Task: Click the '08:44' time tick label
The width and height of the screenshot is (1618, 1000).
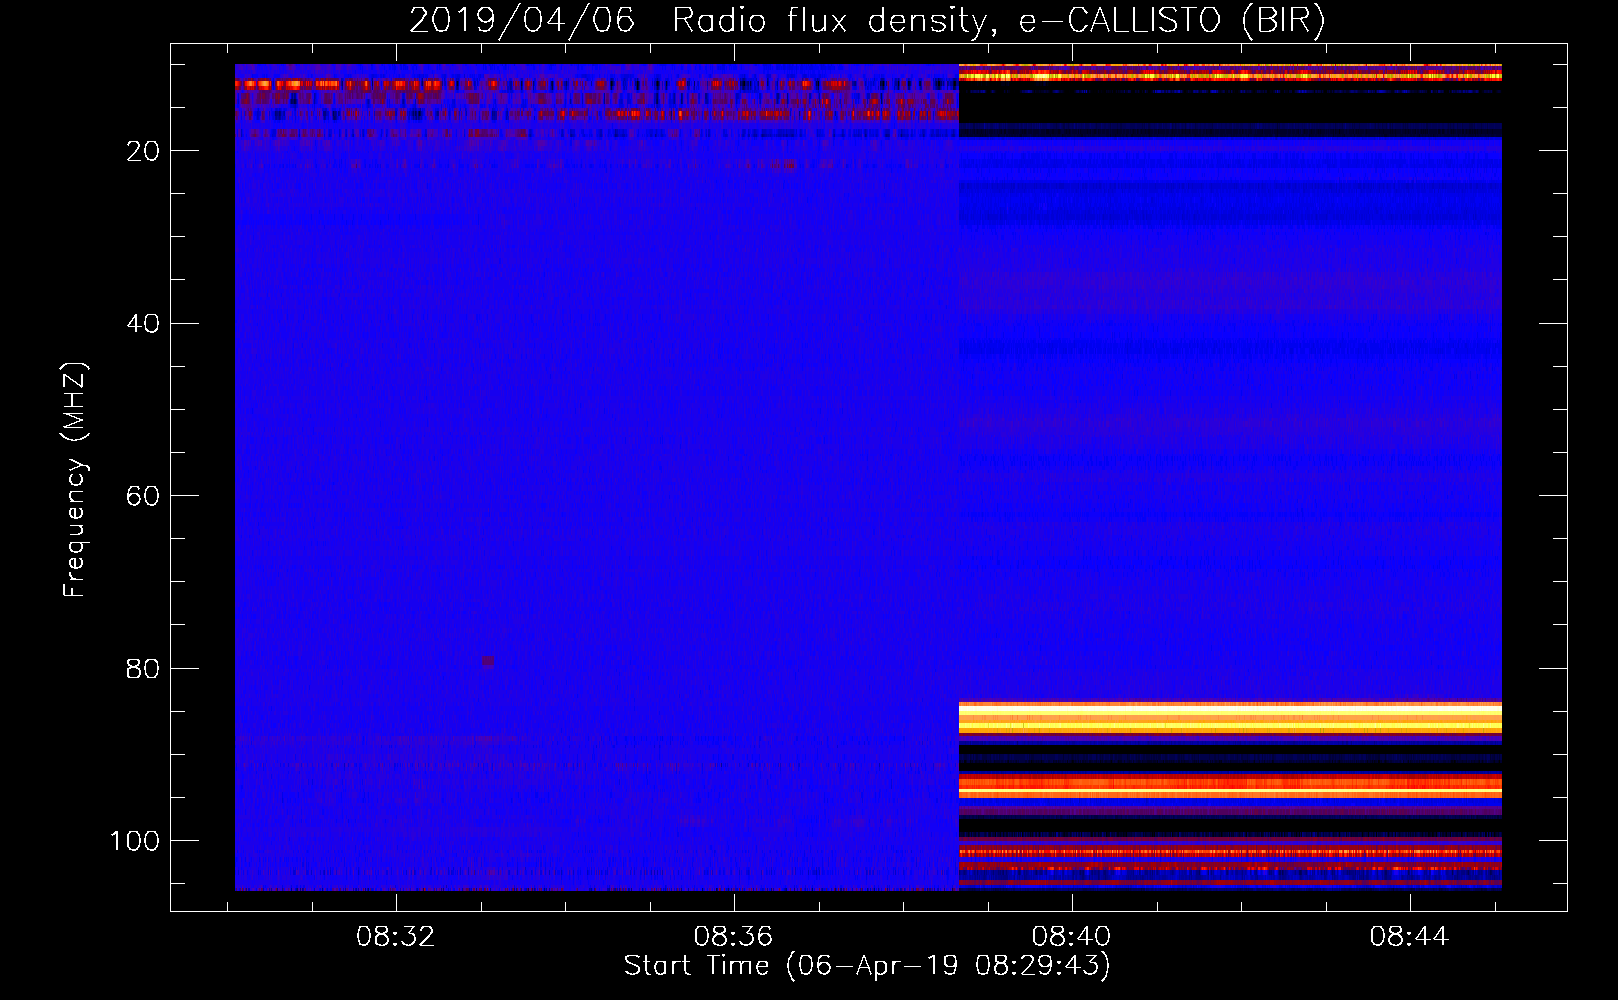Action: (x=1409, y=937)
